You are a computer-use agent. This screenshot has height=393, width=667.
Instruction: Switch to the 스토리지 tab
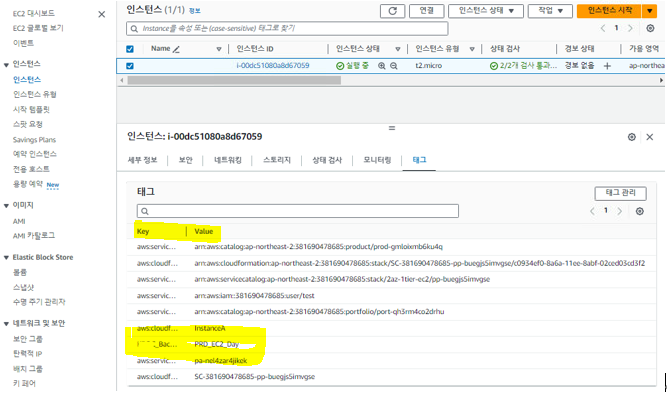(x=277, y=160)
